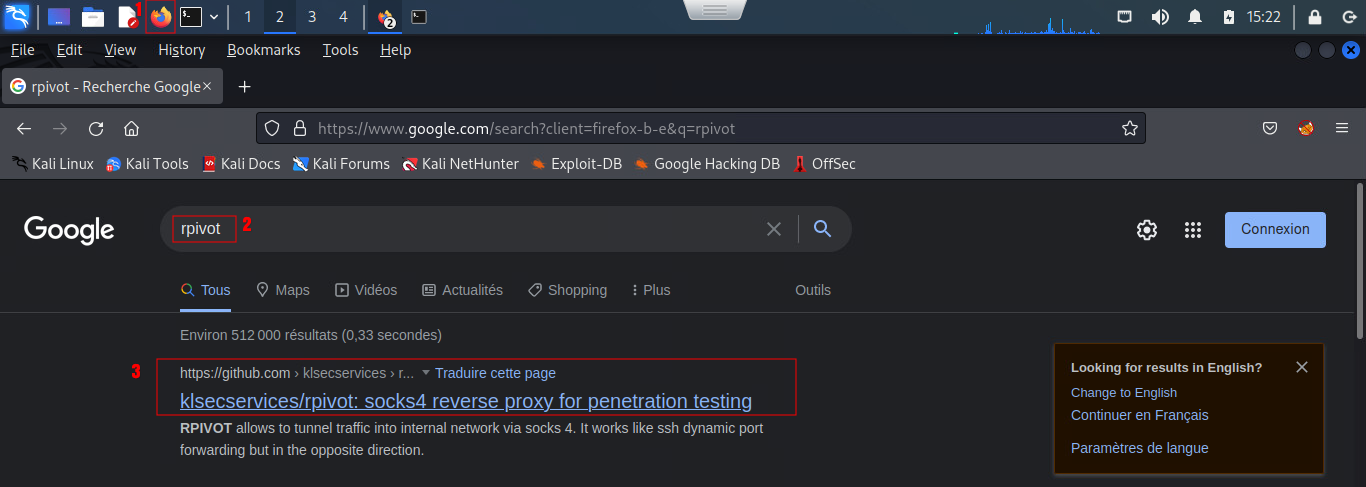Screen dimensions: 1366x487
Task: Click the page's vertical scrollbar
Action: click(1359, 260)
